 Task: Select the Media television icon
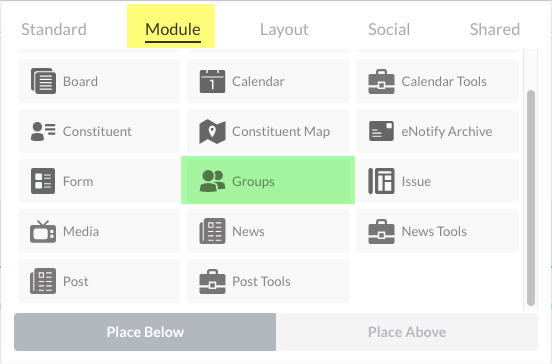[43, 231]
